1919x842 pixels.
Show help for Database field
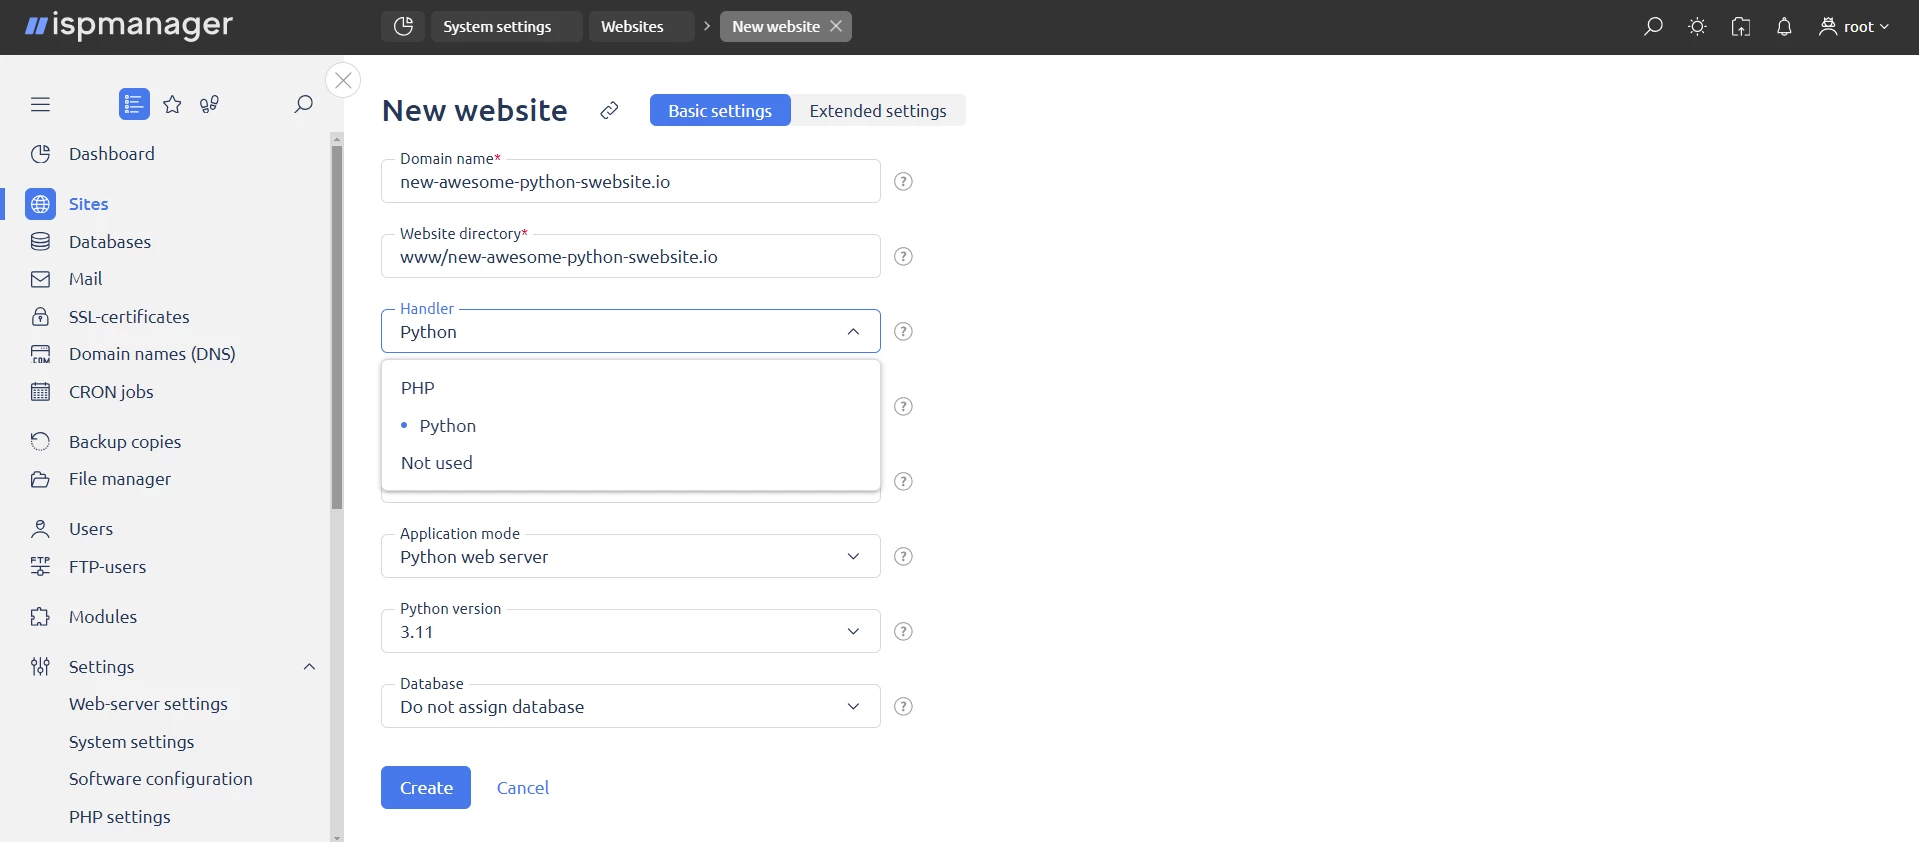click(903, 706)
